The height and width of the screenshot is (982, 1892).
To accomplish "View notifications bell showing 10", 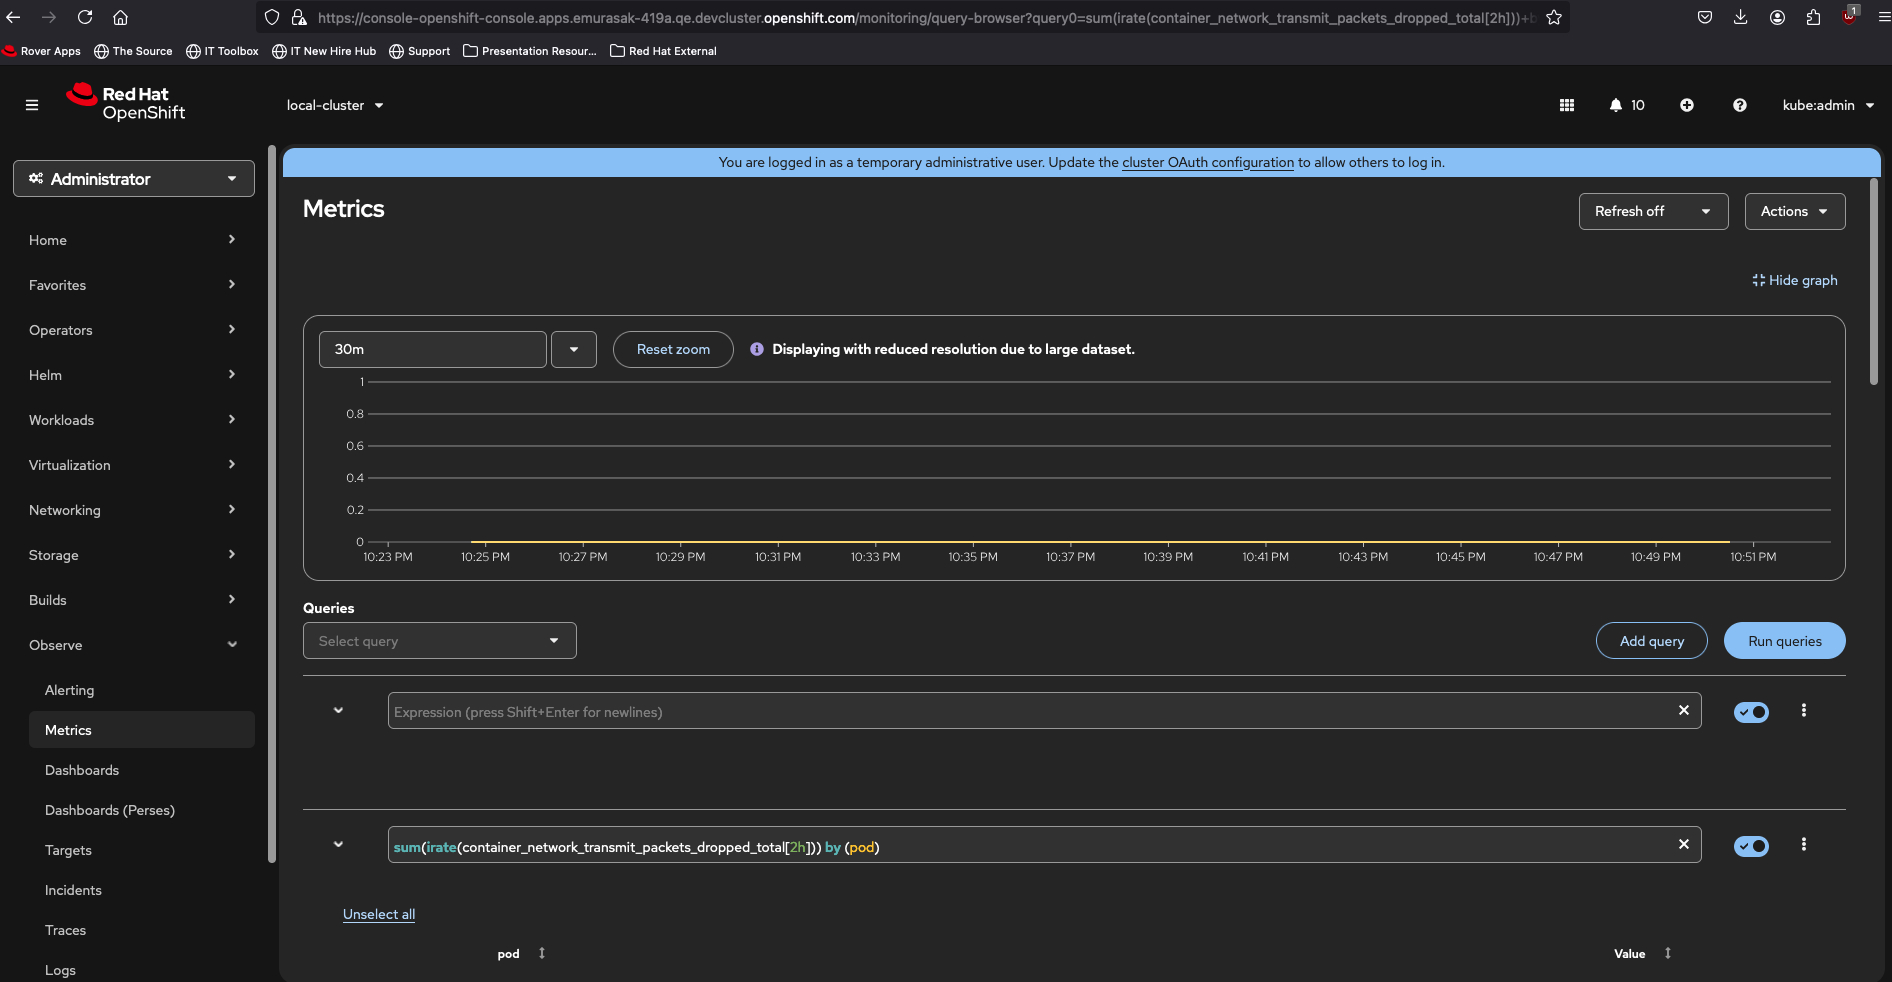I will (x=1627, y=105).
